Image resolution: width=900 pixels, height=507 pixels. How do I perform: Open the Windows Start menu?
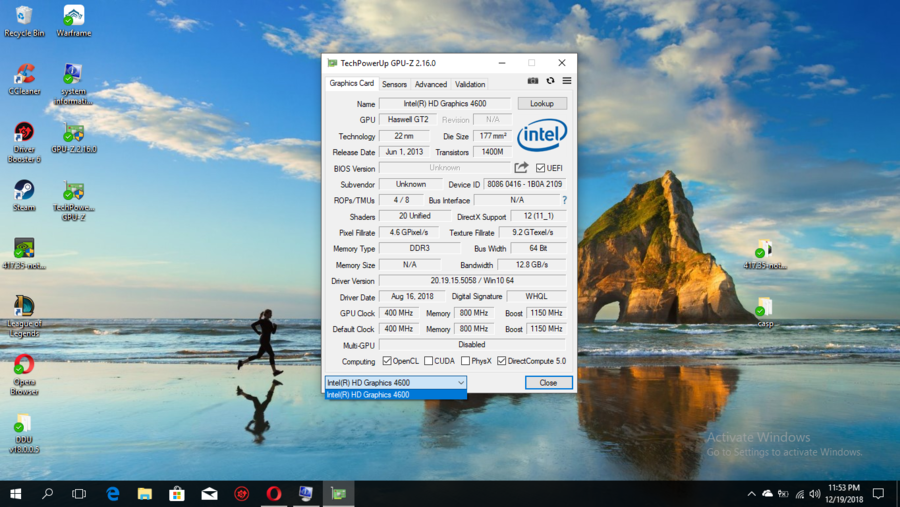click(15, 493)
